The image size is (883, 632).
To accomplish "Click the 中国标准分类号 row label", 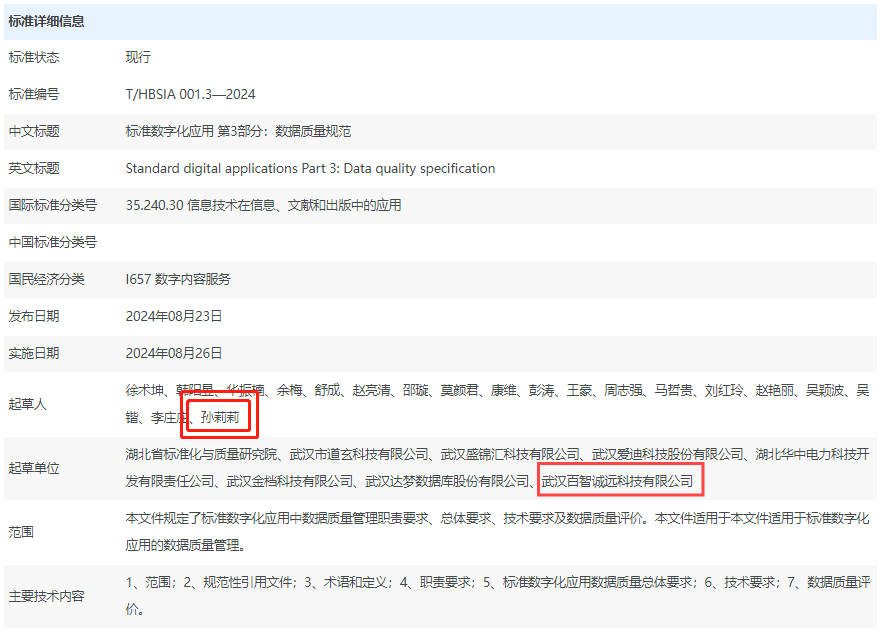I will tap(52, 242).
